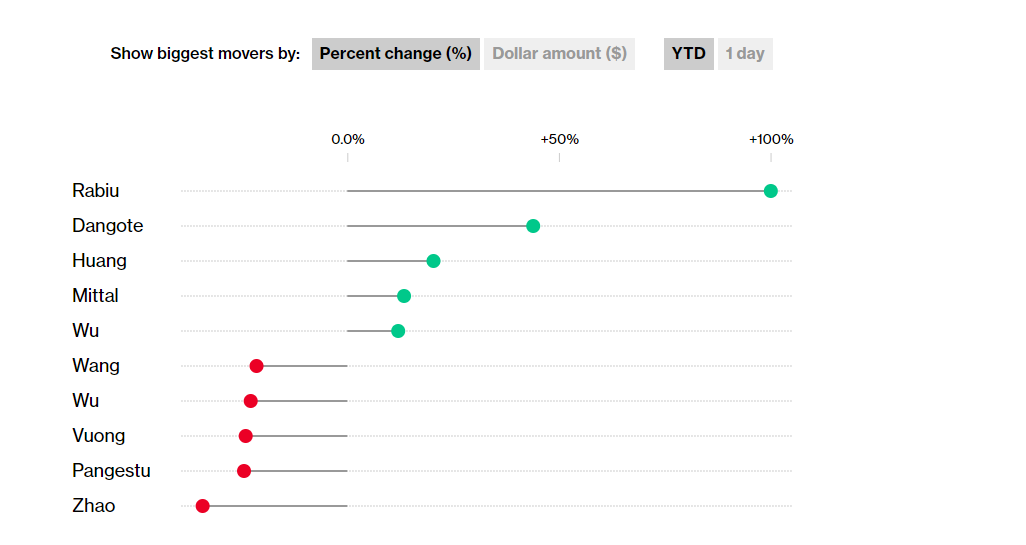Open Rabiu's name label
1026x545 pixels.
(x=96, y=191)
